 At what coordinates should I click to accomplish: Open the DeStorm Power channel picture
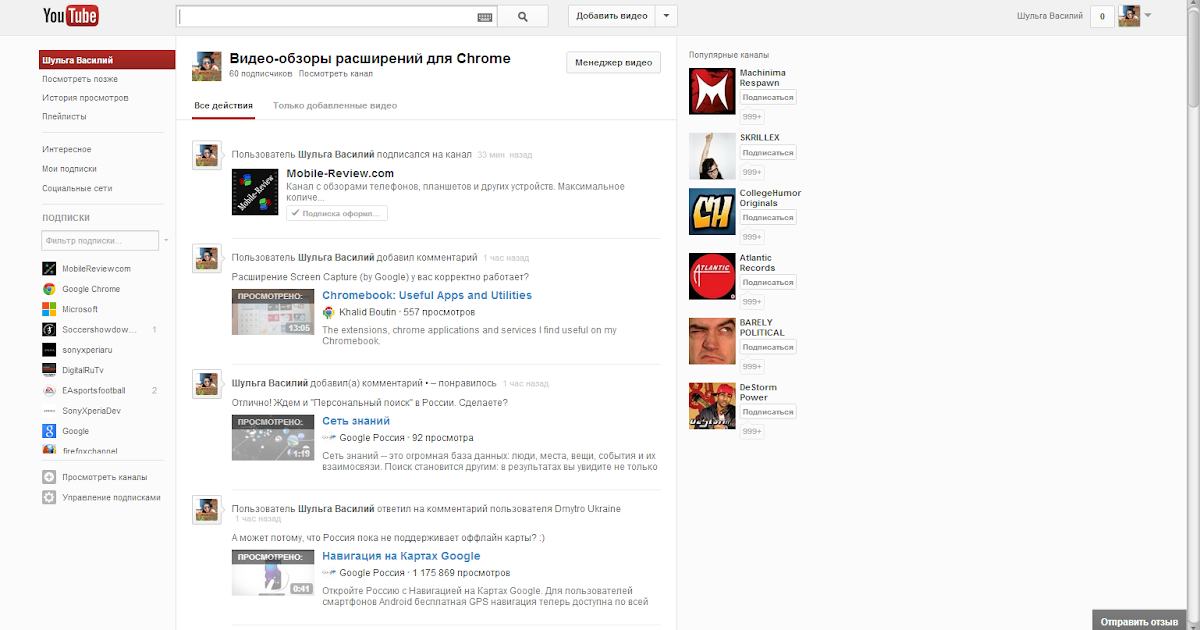point(712,405)
